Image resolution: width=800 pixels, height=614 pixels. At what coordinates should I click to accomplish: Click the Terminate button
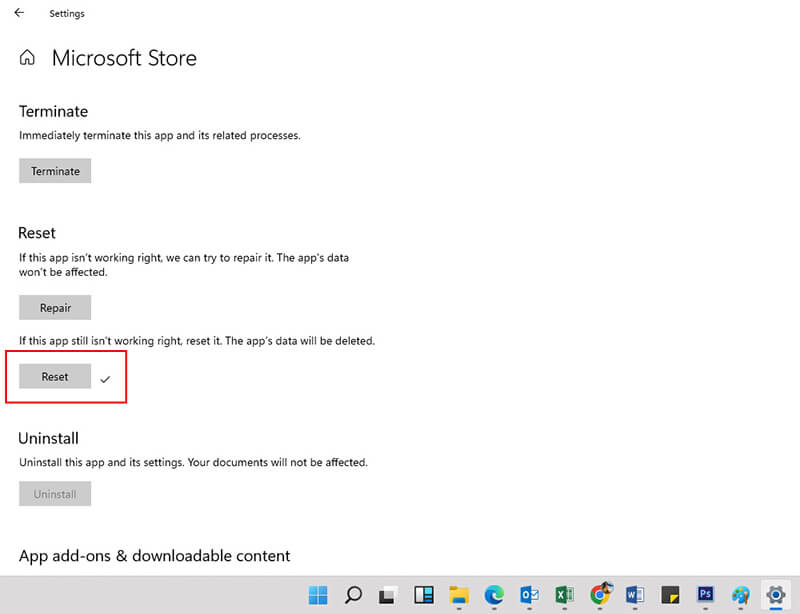click(x=55, y=170)
